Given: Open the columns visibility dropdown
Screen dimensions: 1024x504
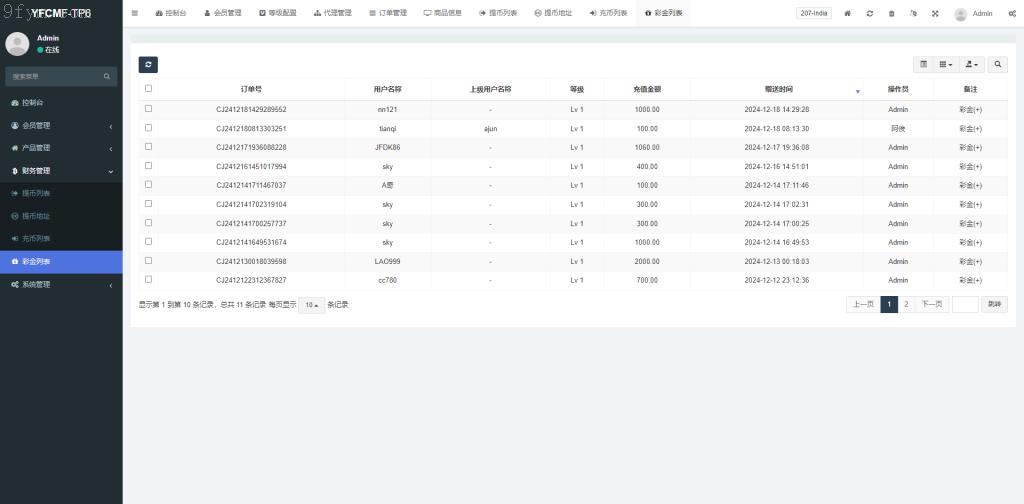Looking at the screenshot, I should [x=946, y=64].
